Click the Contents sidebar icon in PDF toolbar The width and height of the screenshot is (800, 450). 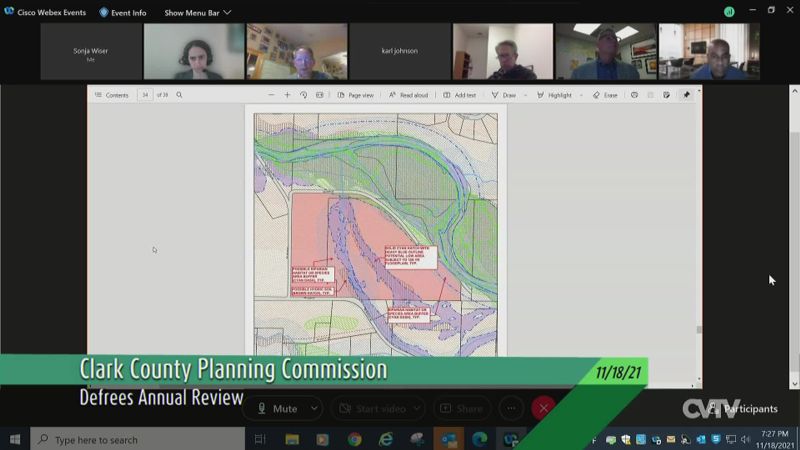tap(99, 95)
